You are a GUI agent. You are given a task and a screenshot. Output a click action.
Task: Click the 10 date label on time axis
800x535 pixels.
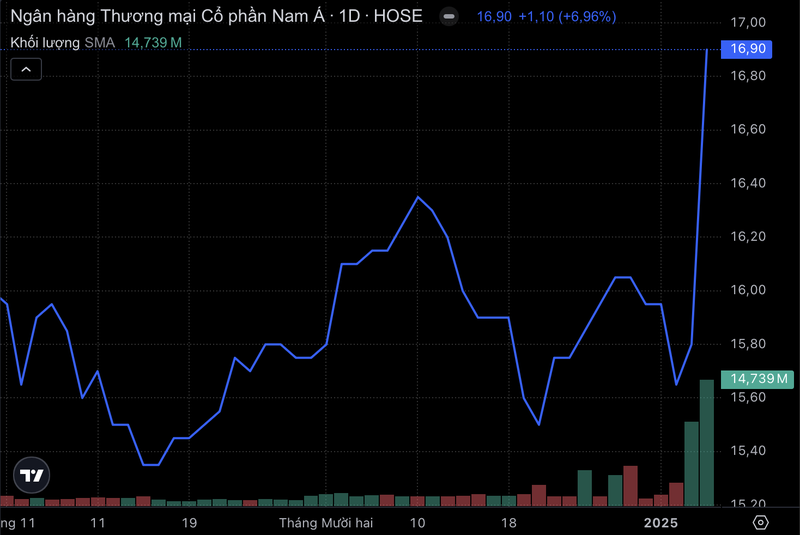tap(418, 523)
